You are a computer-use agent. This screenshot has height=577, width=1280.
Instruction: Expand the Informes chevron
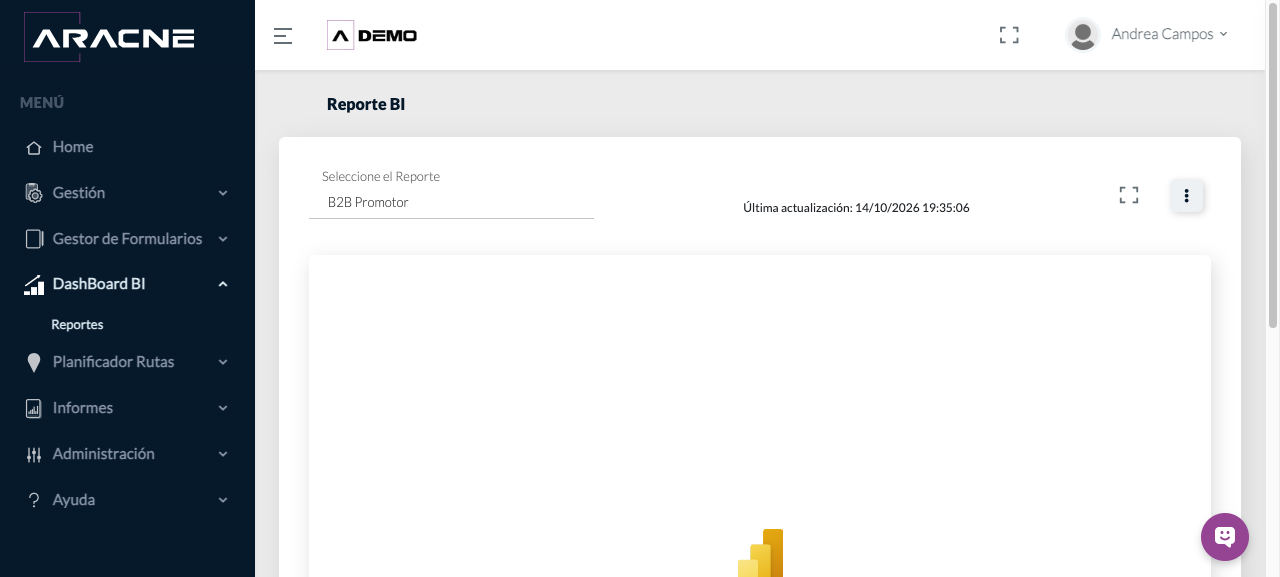coord(223,408)
